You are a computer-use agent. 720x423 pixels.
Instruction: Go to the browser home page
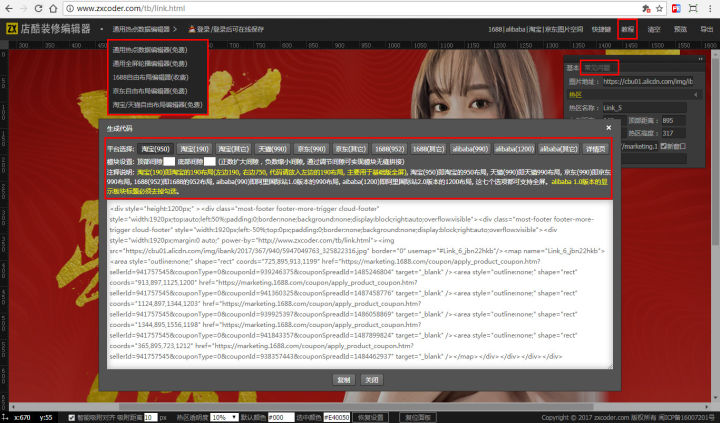pyautogui.click(x=53, y=8)
